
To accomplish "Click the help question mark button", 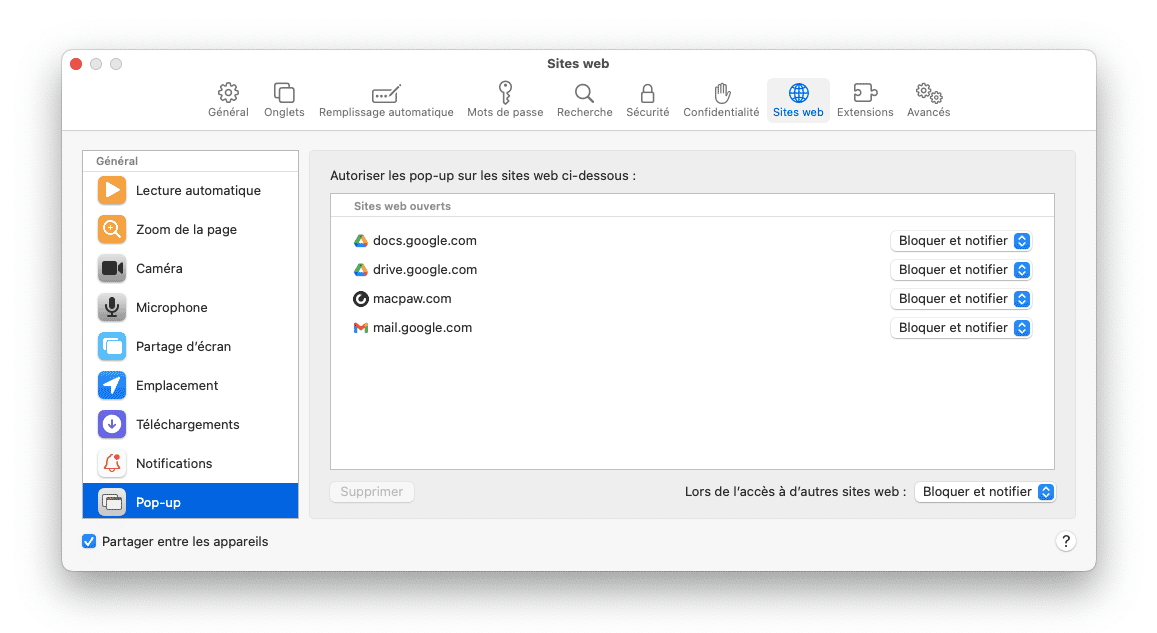I will tap(1065, 541).
